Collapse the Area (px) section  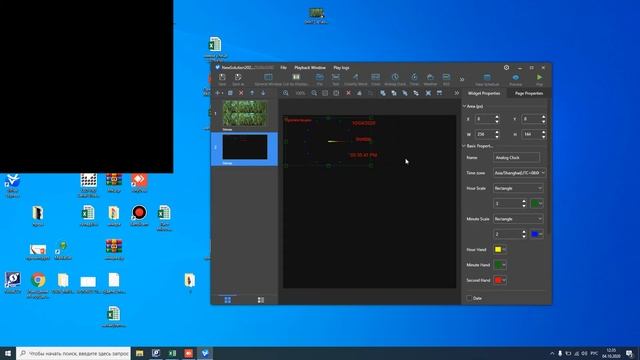(464, 106)
